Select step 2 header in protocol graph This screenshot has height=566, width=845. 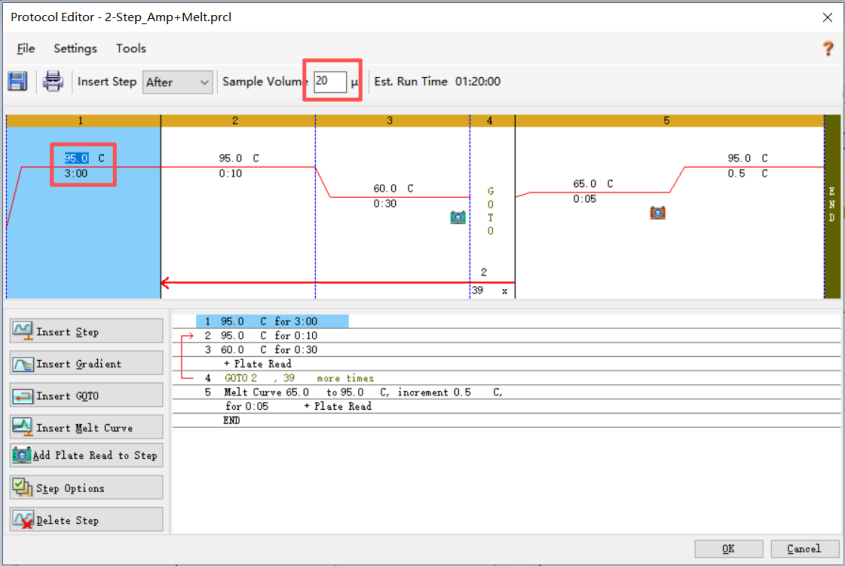[236, 121]
